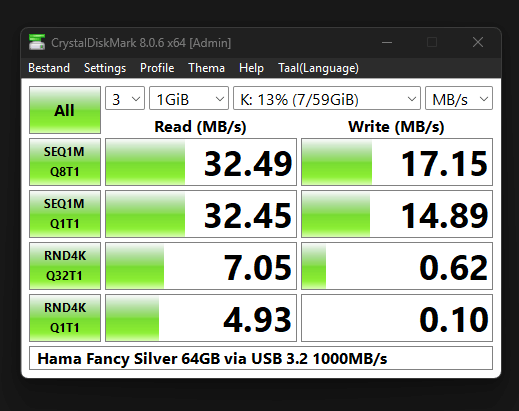The image size is (519, 411).
Task: Click the 14.89 write result cell
Action: click(x=397, y=214)
